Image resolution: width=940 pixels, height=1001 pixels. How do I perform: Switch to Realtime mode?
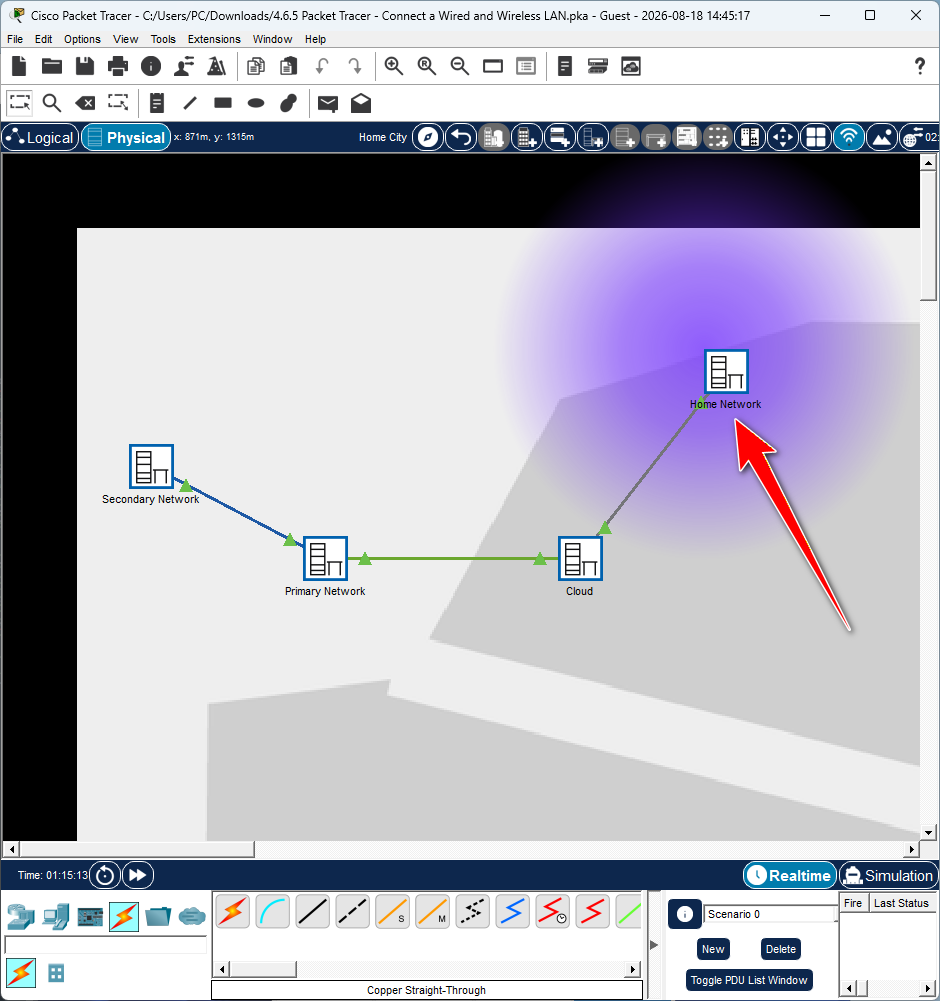tap(790, 875)
